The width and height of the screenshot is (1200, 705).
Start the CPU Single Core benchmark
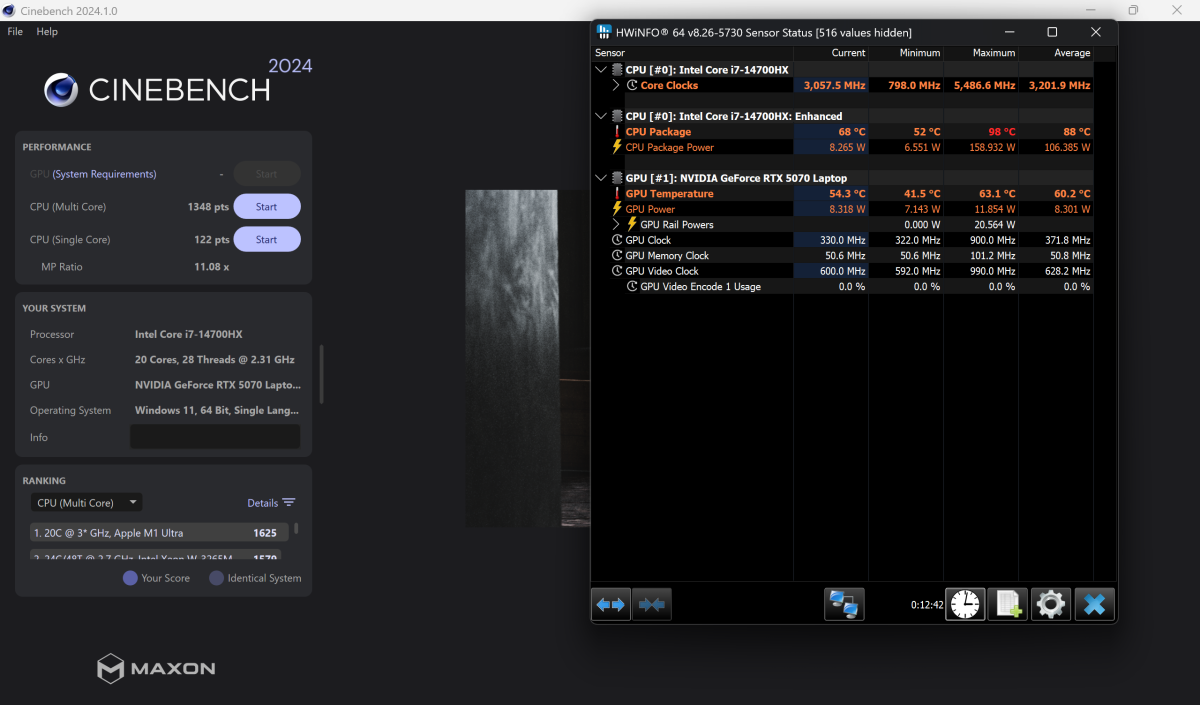point(267,240)
